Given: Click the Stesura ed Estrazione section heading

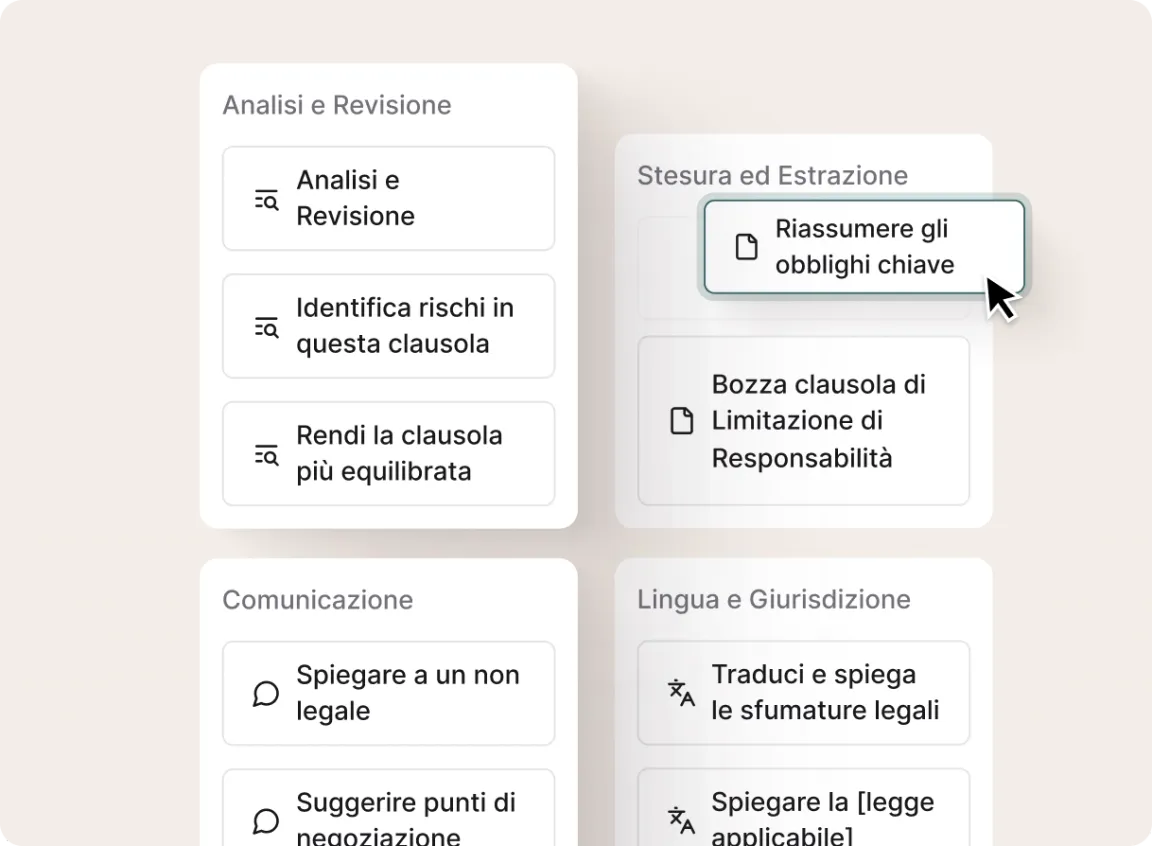Looking at the screenshot, I should [x=772, y=175].
